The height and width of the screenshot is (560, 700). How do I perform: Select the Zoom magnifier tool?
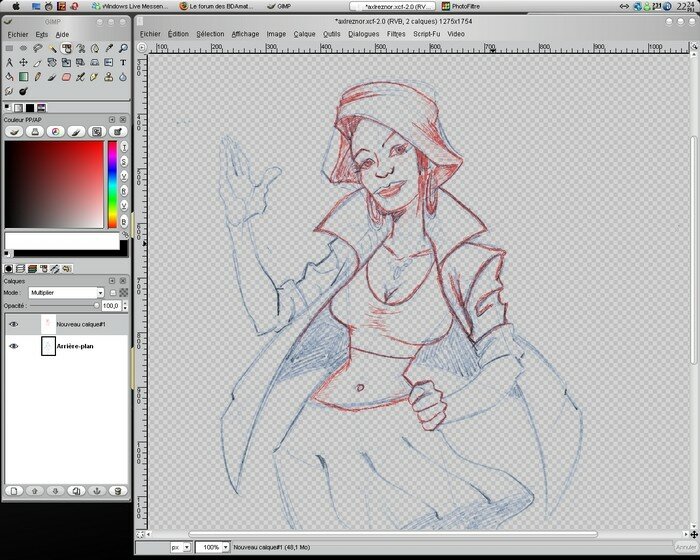pos(123,48)
